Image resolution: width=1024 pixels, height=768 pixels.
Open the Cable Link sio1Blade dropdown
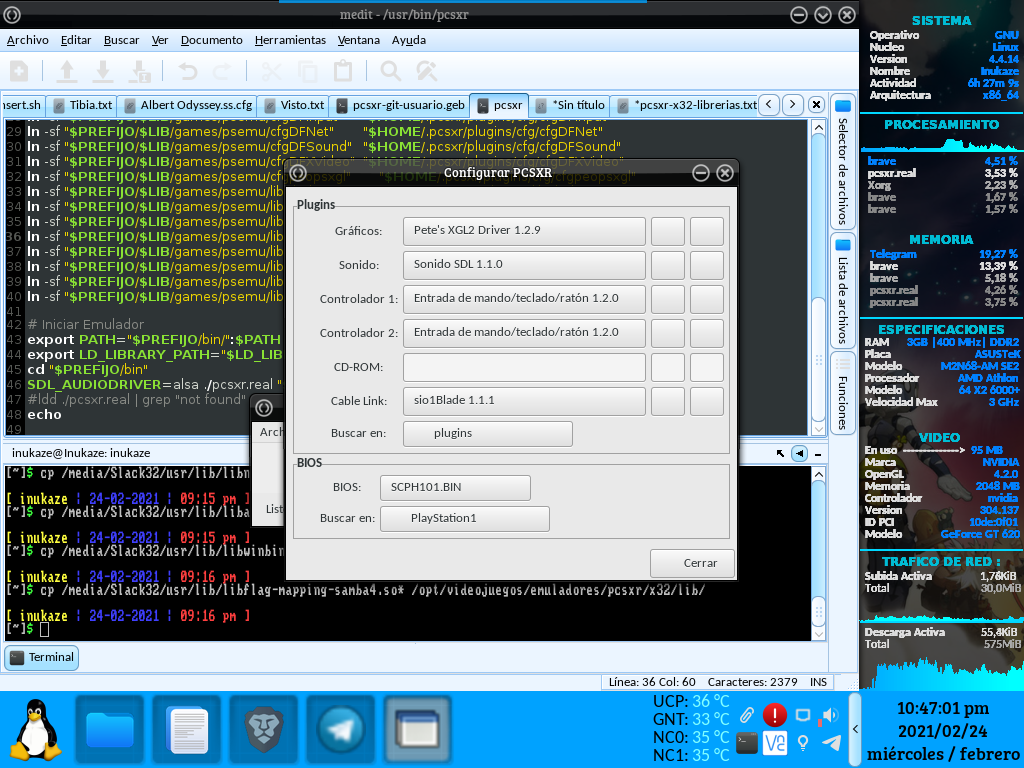pos(524,400)
